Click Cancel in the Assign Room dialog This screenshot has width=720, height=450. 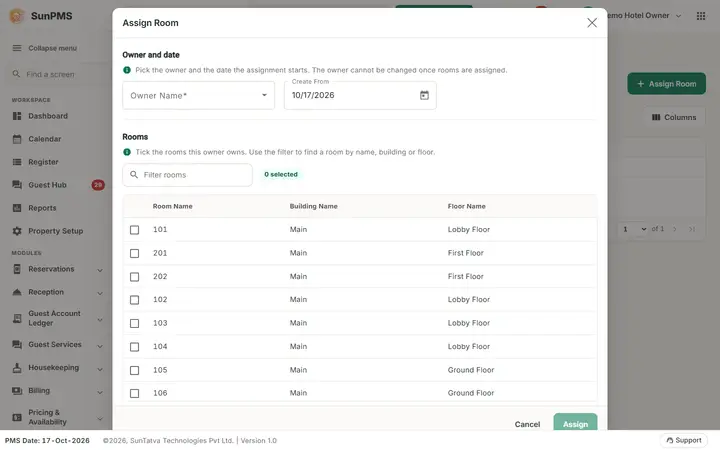(527, 424)
